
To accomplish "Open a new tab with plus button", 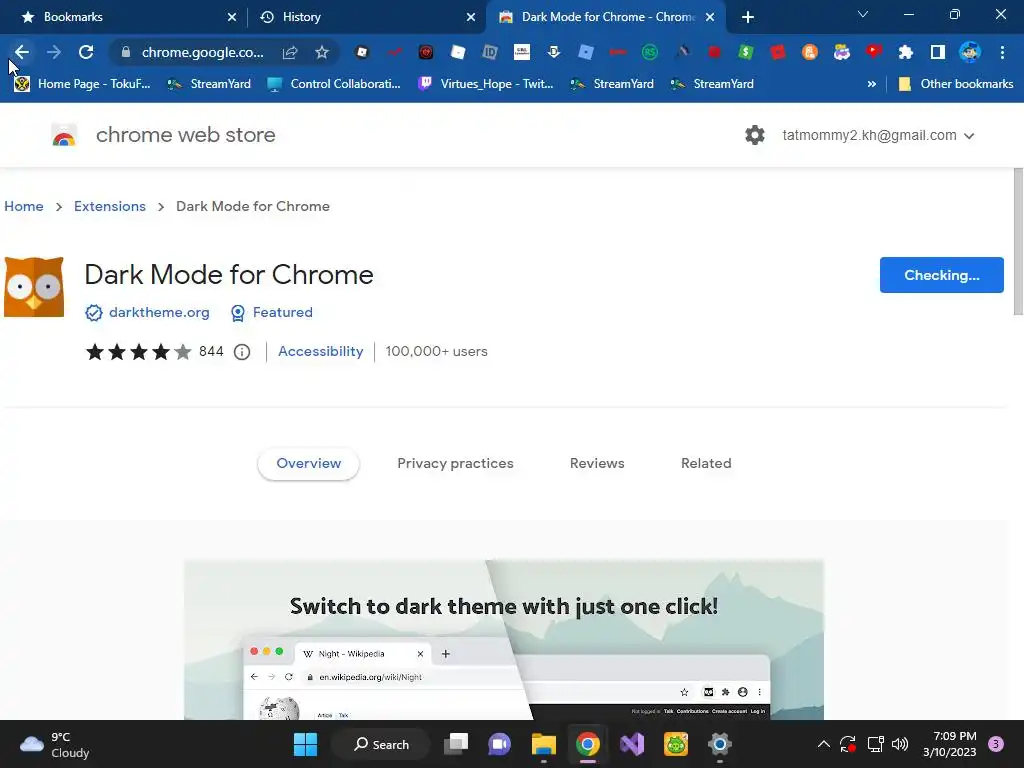I will [x=748, y=17].
